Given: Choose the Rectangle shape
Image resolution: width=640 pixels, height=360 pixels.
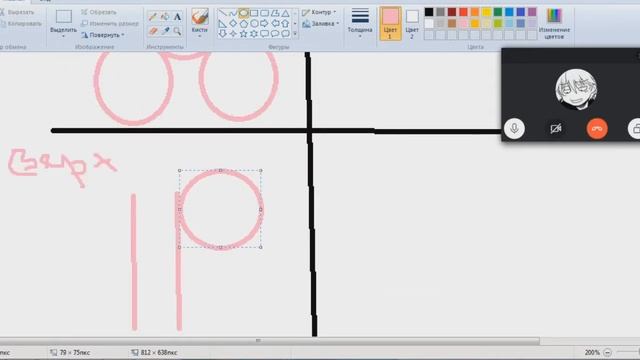Looking at the screenshot, I should click(254, 13).
